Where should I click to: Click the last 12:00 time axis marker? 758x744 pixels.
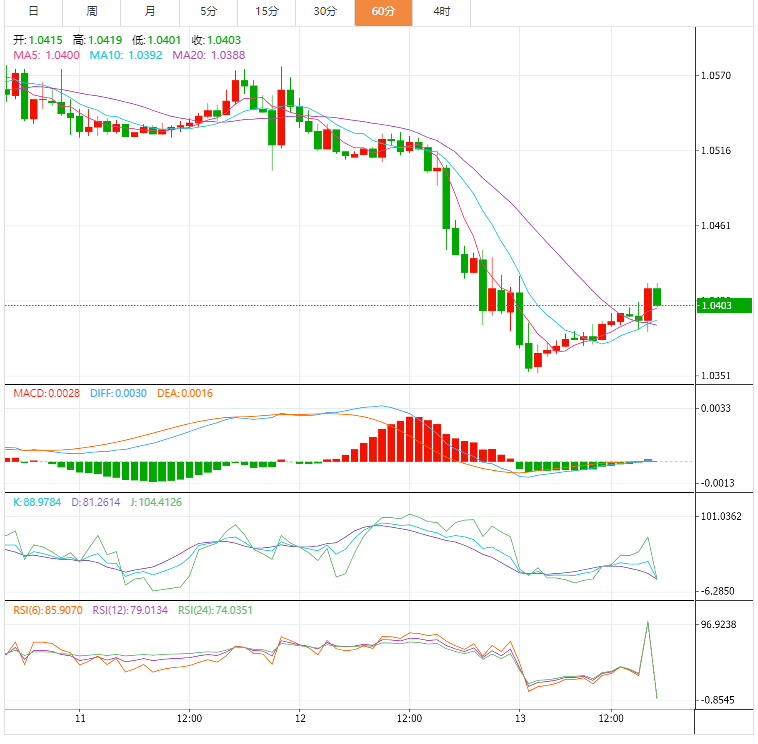coord(611,719)
